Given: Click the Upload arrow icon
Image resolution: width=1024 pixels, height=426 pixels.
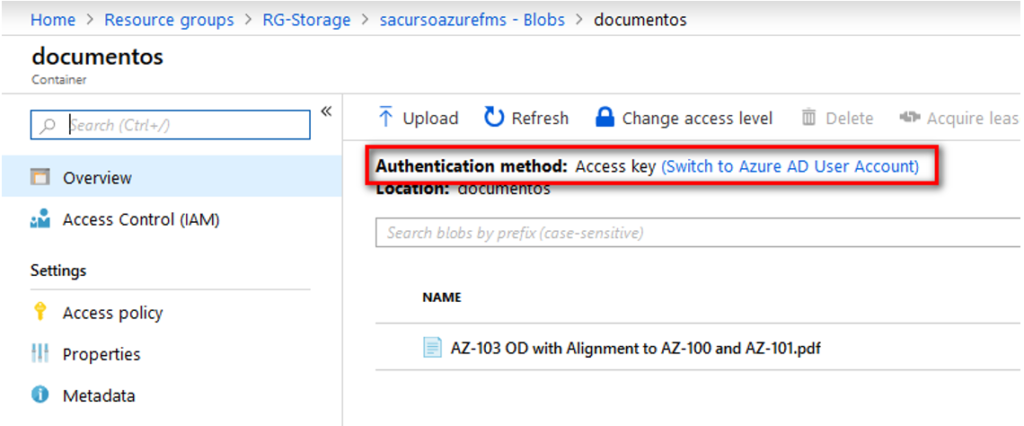Looking at the screenshot, I should click(x=386, y=118).
